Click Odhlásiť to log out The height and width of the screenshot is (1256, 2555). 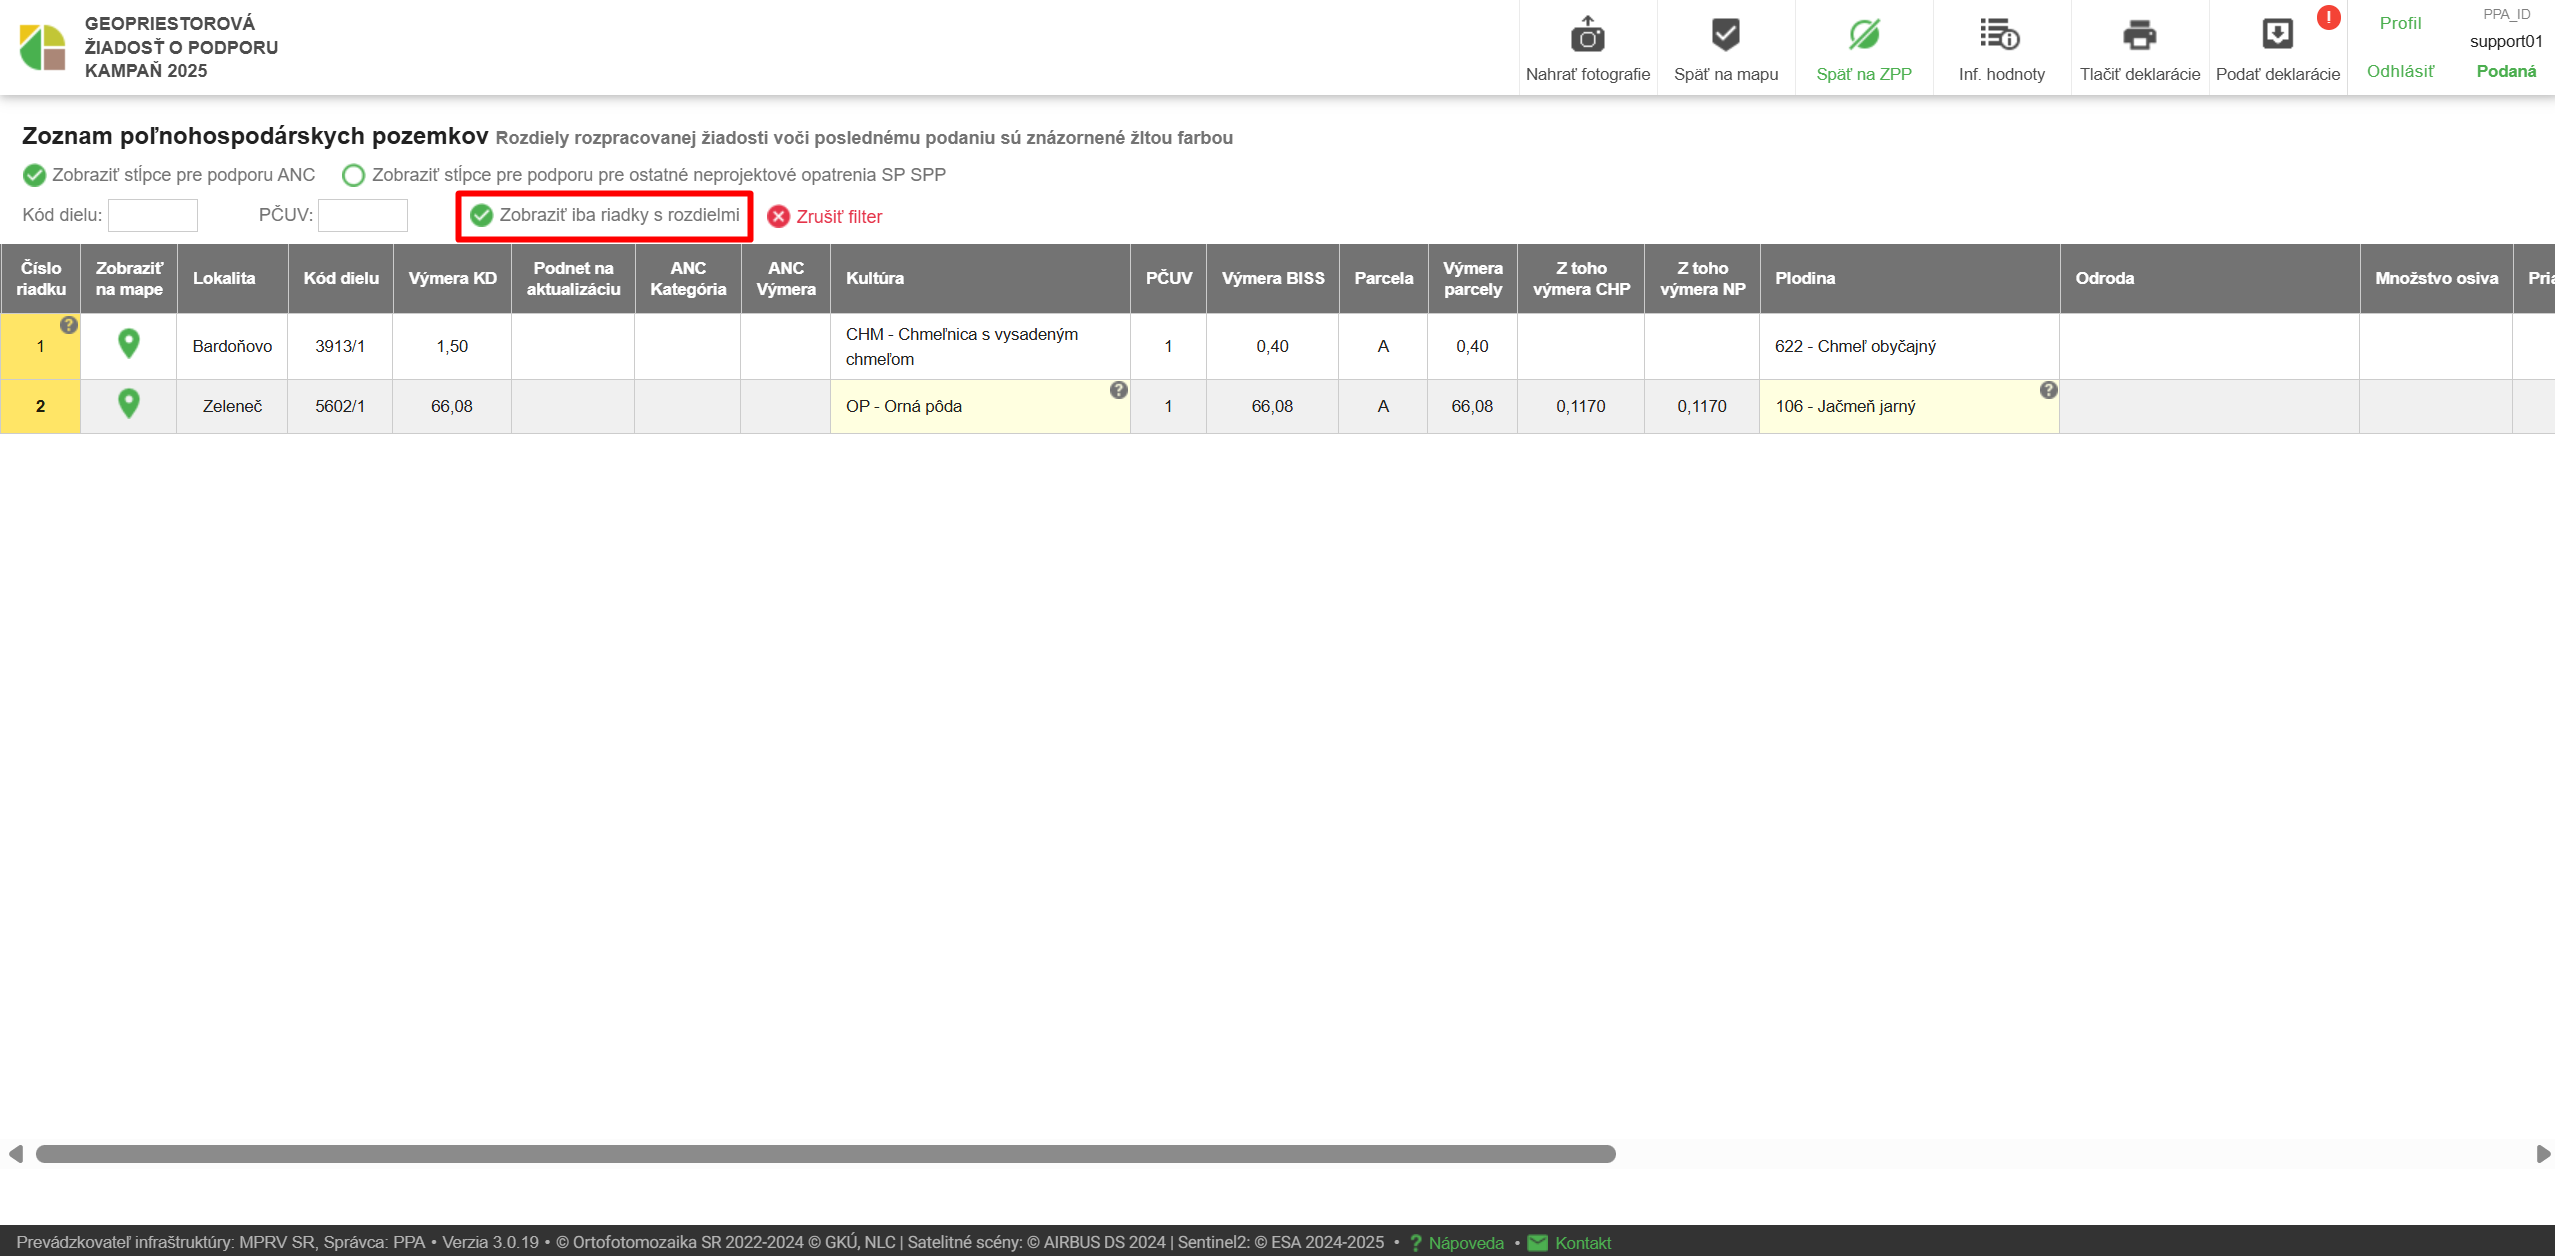[2399, 71]
